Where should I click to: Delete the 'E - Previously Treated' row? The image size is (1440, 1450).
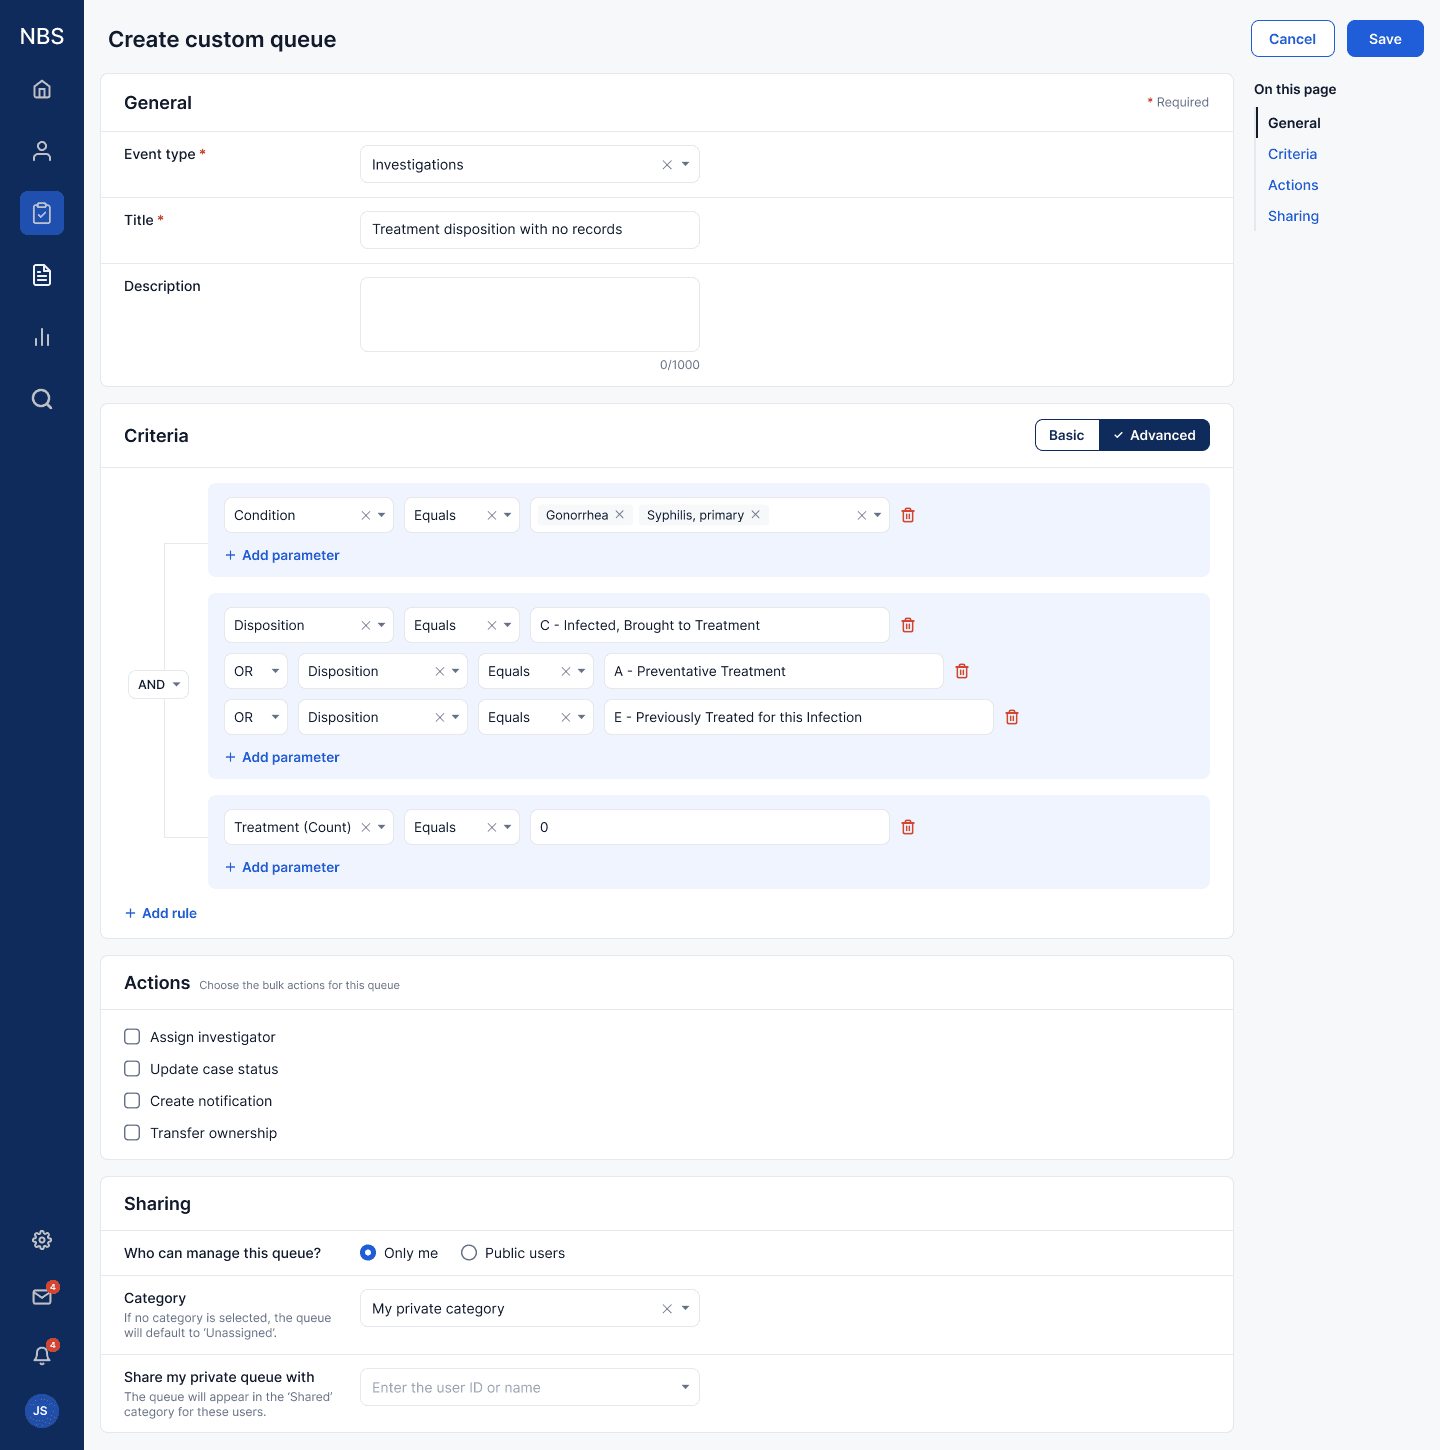click(x=1012, y=717)
